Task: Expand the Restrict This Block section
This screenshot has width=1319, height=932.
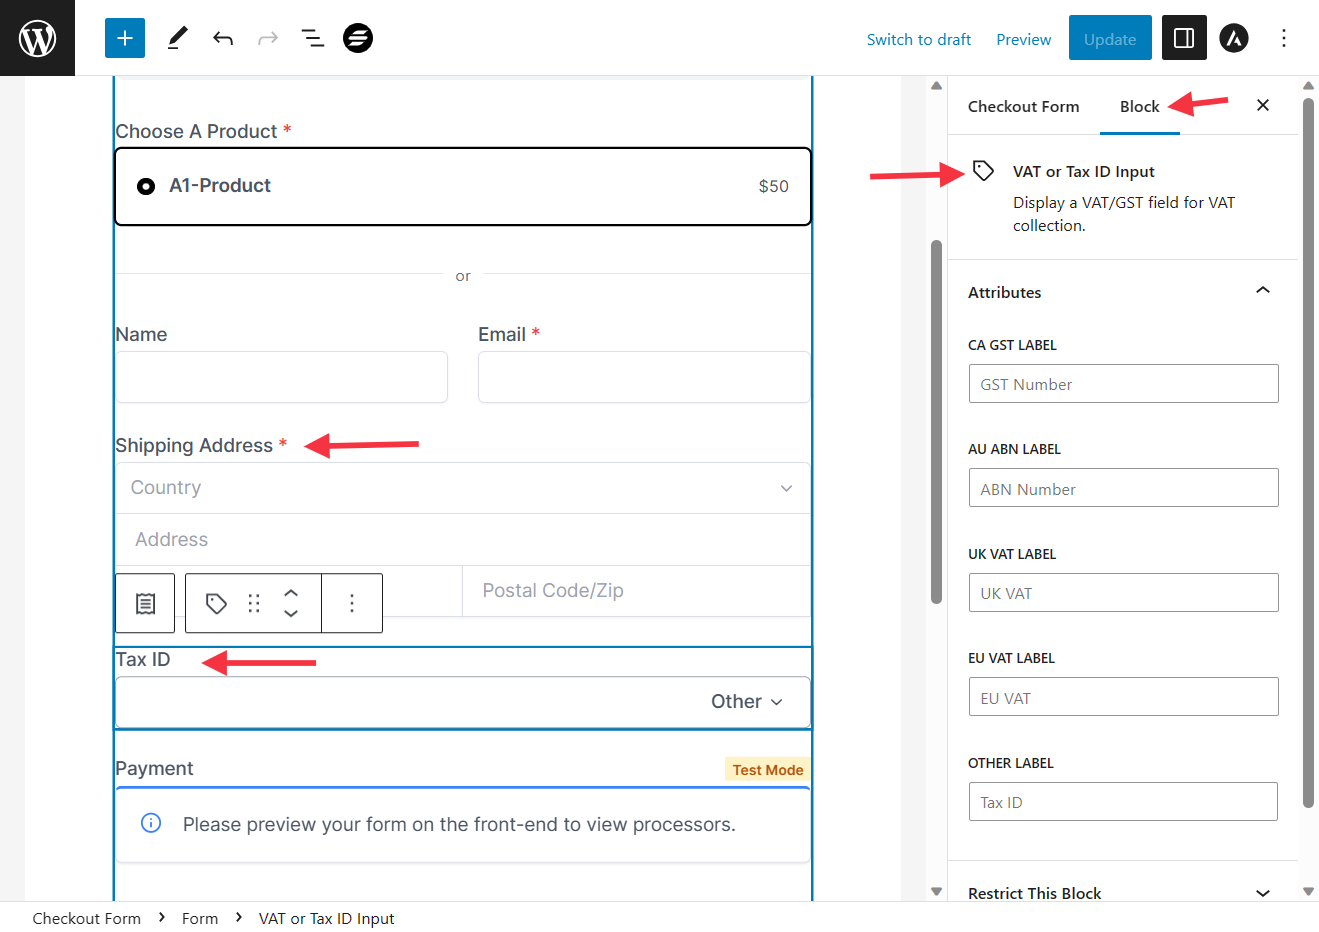Action: pyautogui.click(x=1262, y=893)
